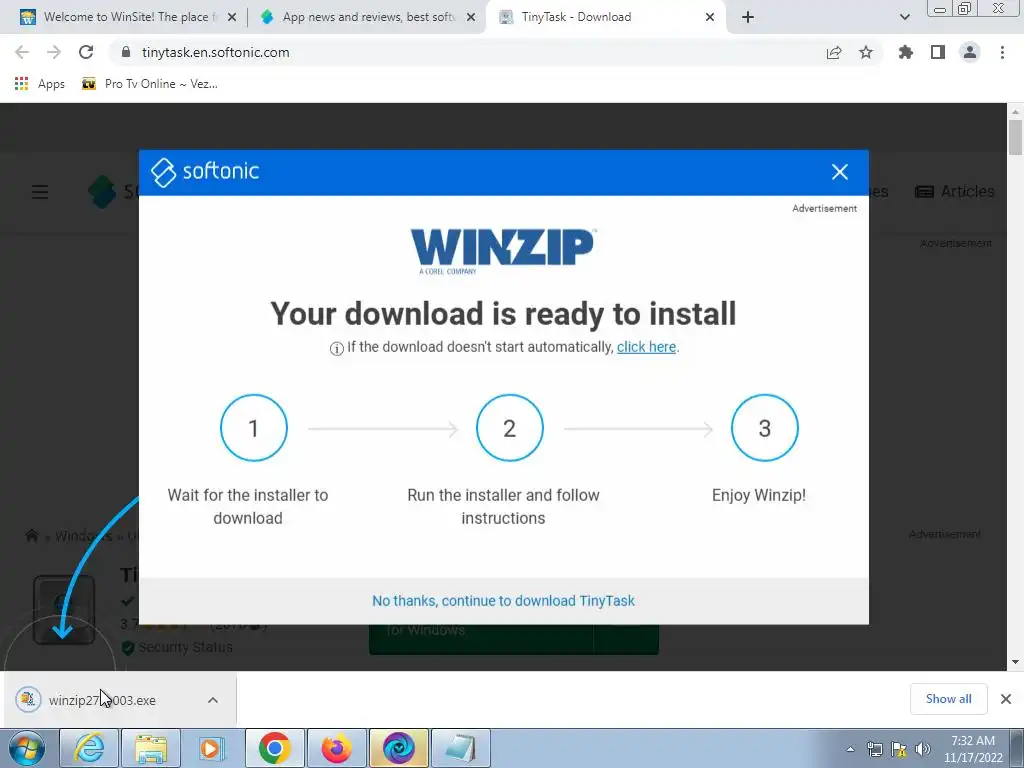1024x768 pixels.
Task: Click the clock showing 7:32 AM
Action: (x=973, y=749)
